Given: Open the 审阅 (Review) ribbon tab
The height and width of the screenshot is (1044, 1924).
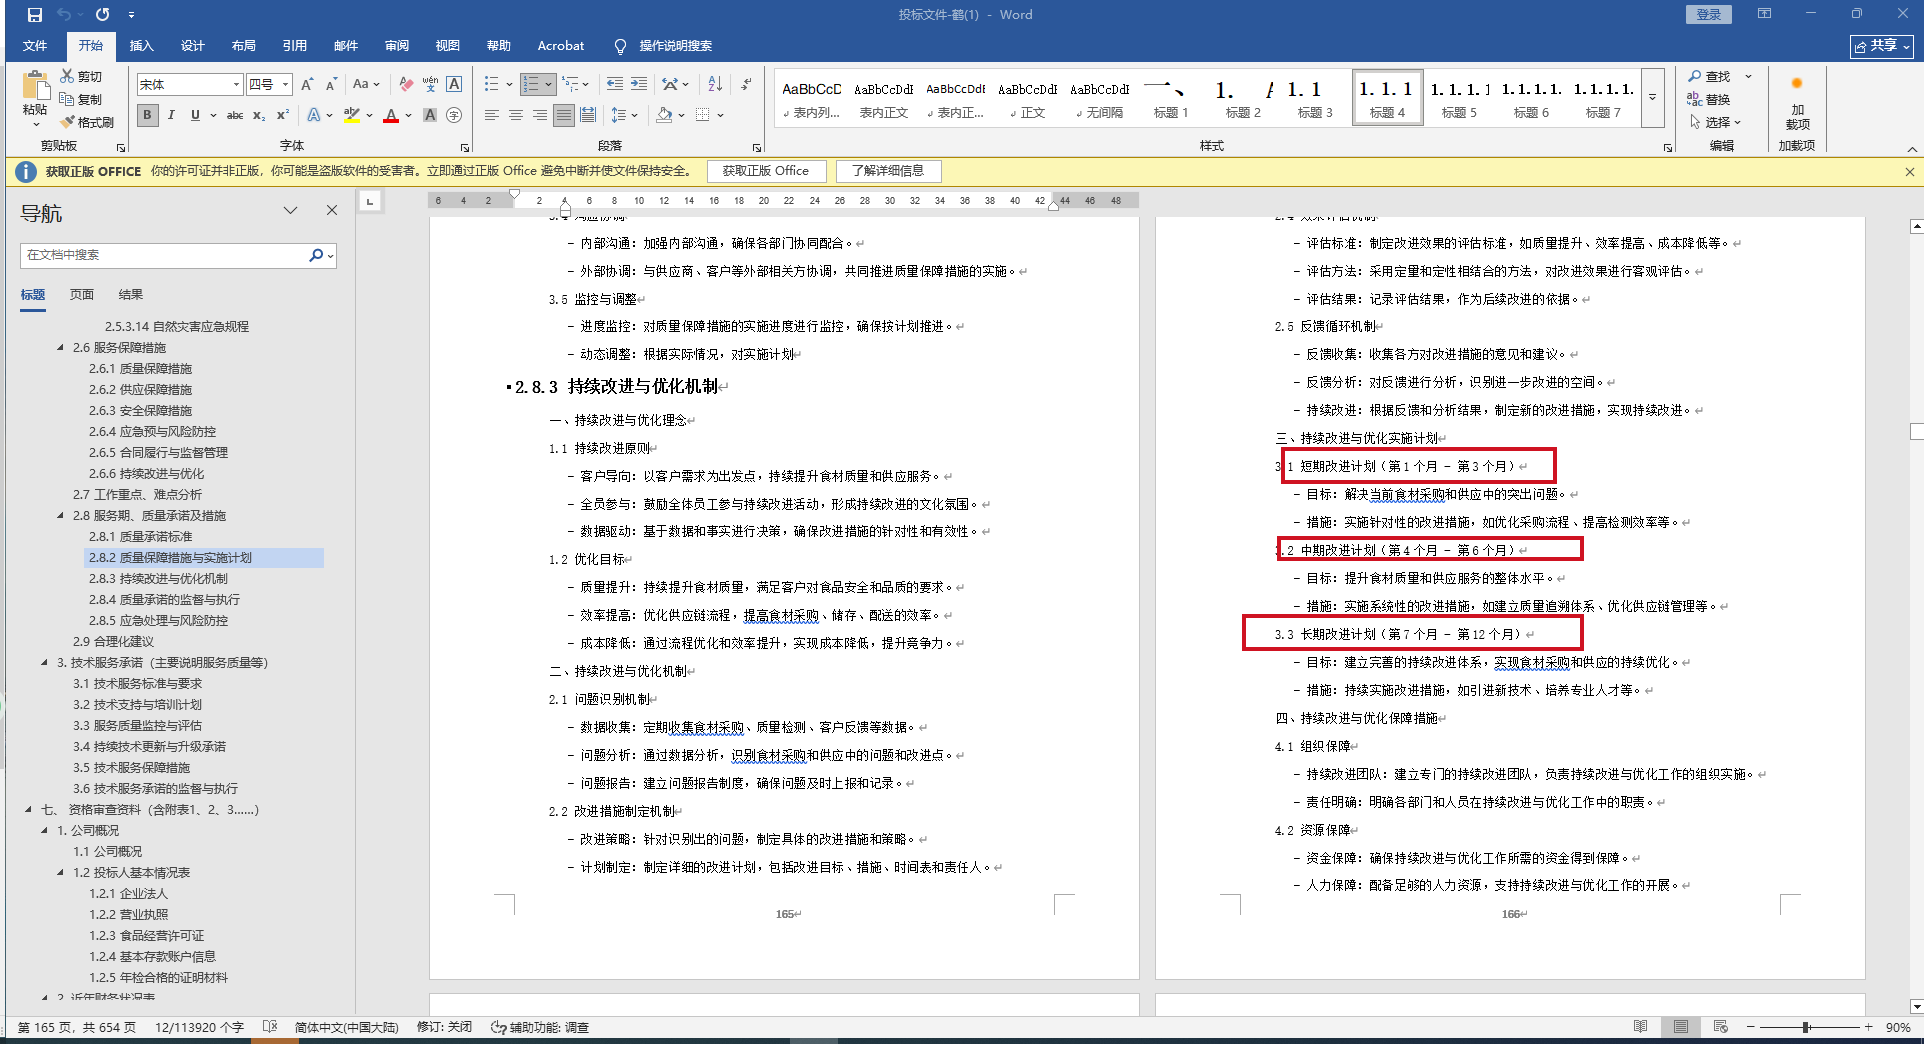Looking at the screenshot, I should point(397,46).
